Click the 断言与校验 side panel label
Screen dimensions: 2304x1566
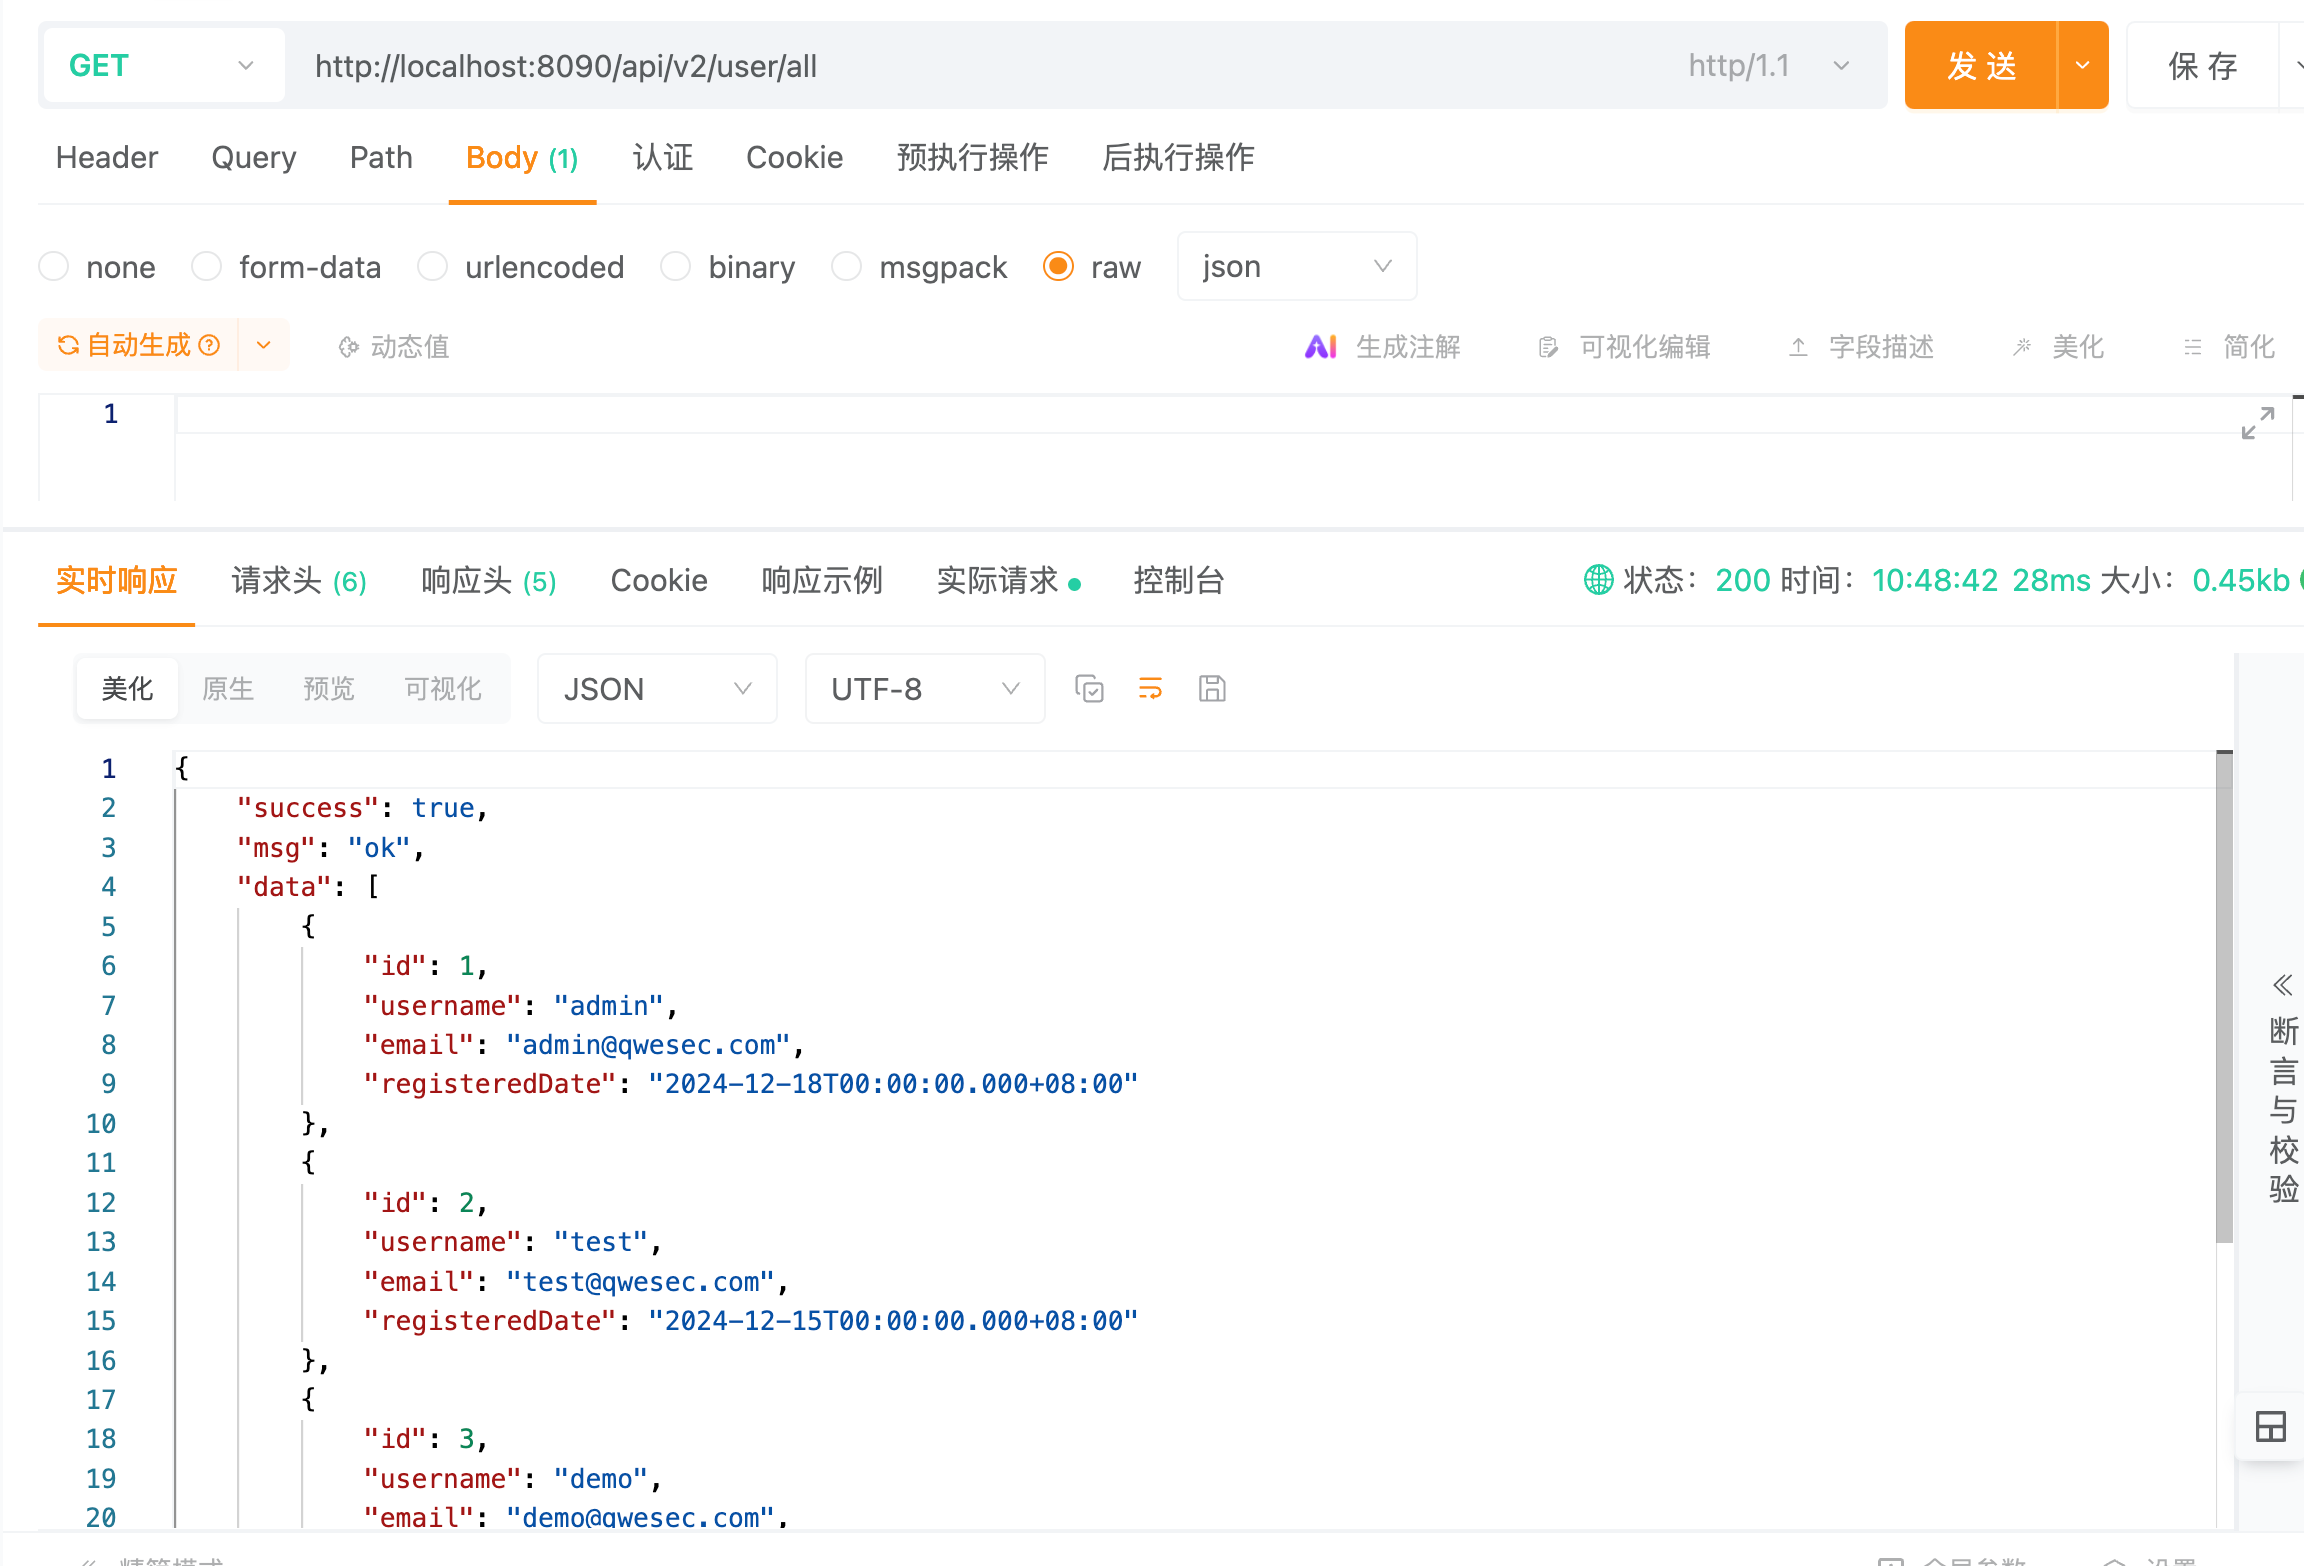click(2283, 1109)
